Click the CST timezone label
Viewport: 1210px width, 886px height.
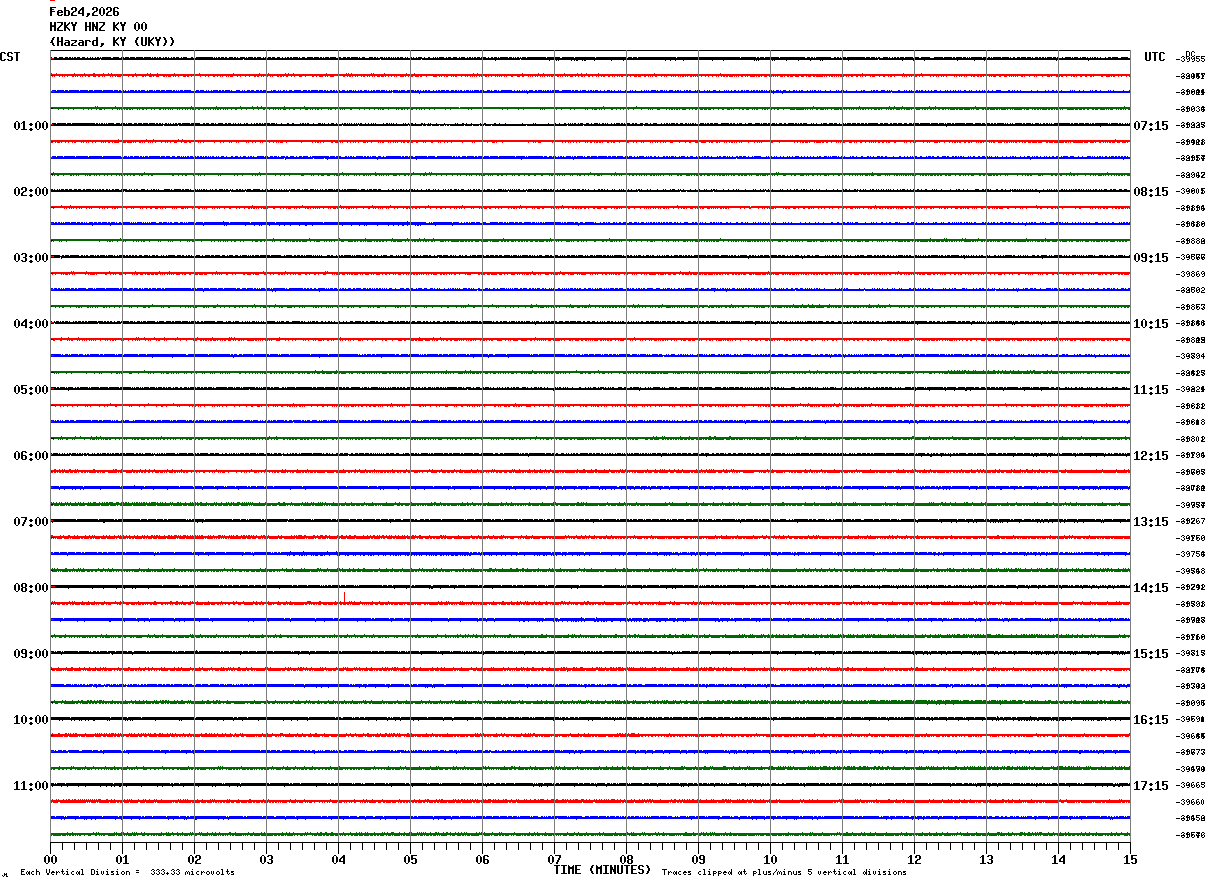click(10, 57)
